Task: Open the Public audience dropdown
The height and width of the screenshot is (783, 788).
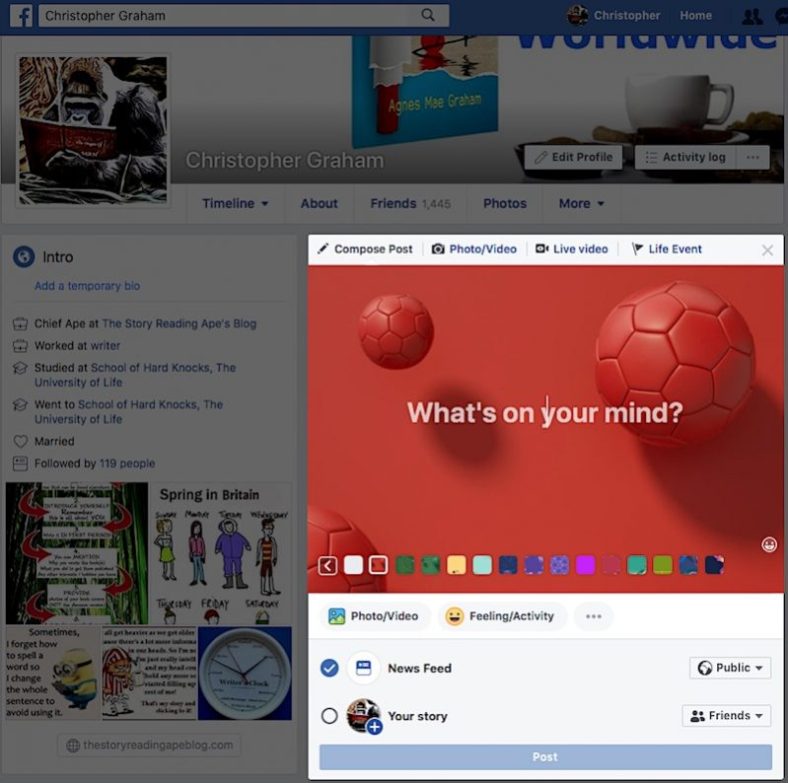Action: click(730, 668)
